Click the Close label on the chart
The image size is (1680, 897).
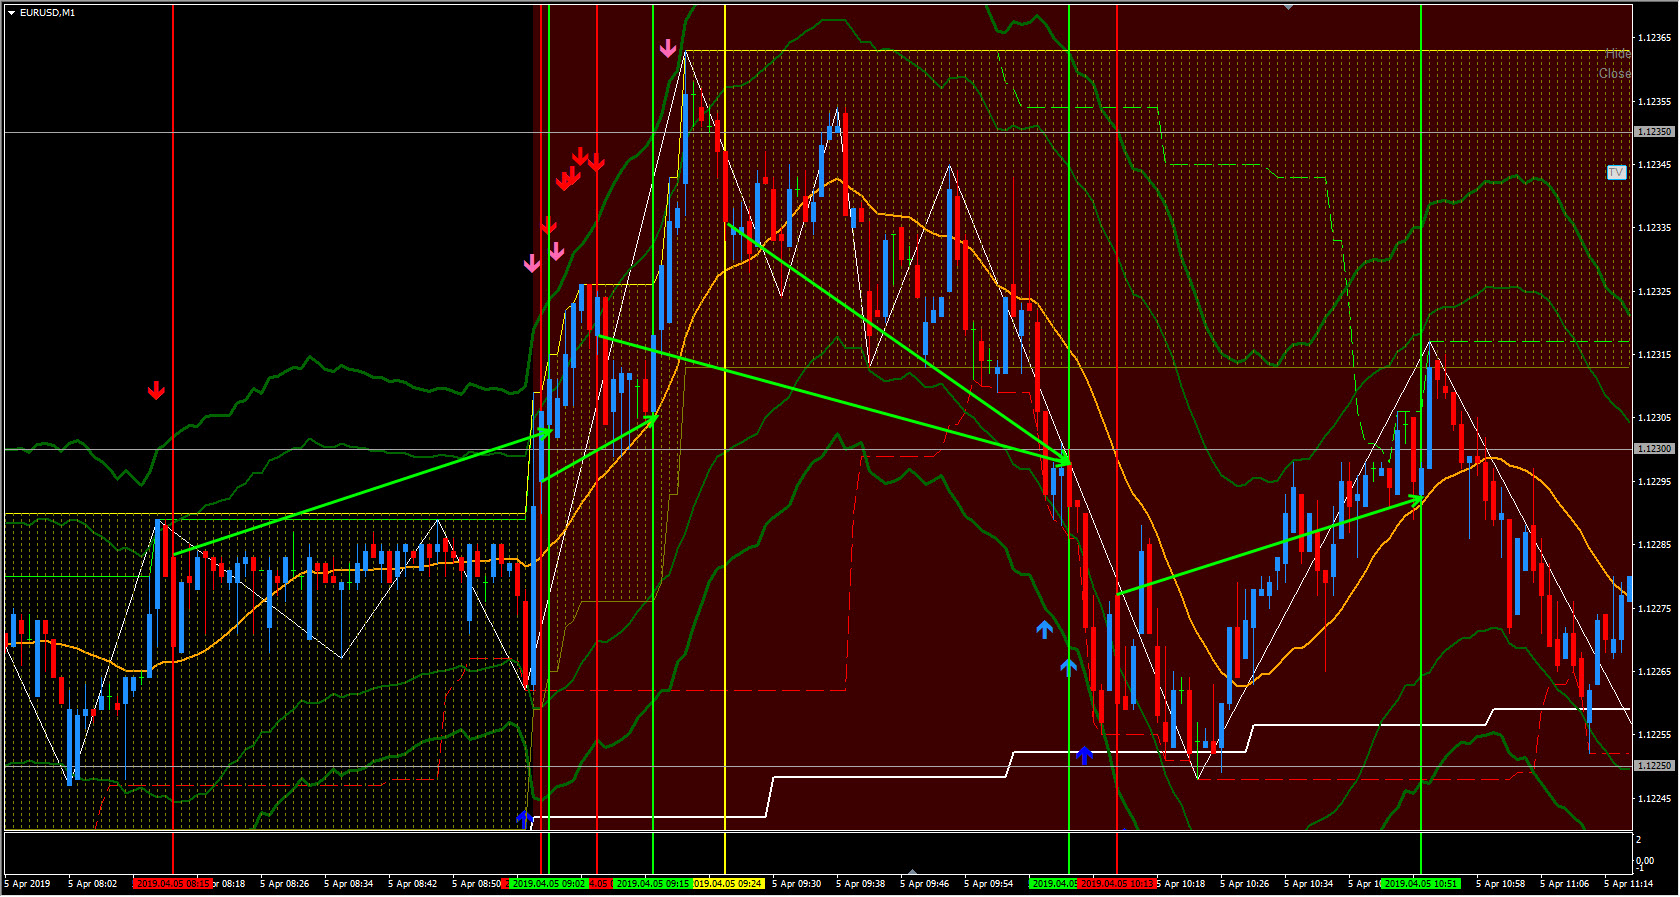click(x=1614, y=73)
